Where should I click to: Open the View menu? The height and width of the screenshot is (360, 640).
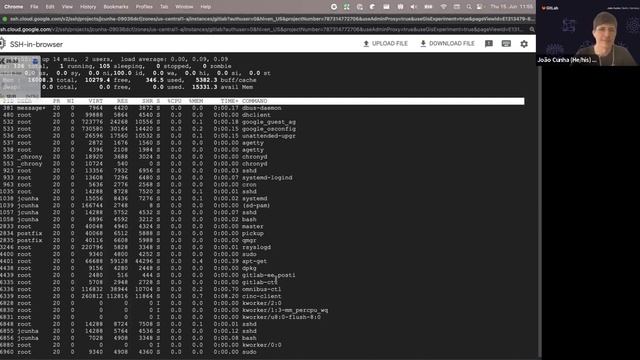pyautogui.click(x=67, y=7)
